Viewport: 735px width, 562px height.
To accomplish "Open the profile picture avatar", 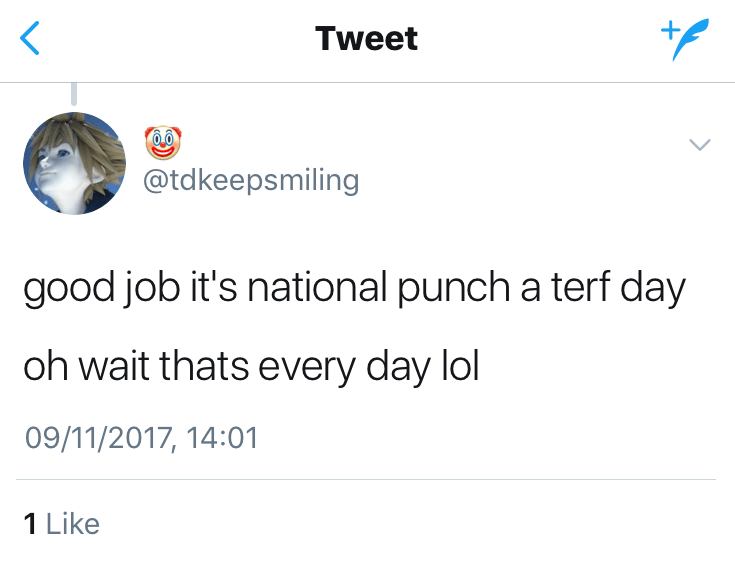I will [x=75, y=162].
